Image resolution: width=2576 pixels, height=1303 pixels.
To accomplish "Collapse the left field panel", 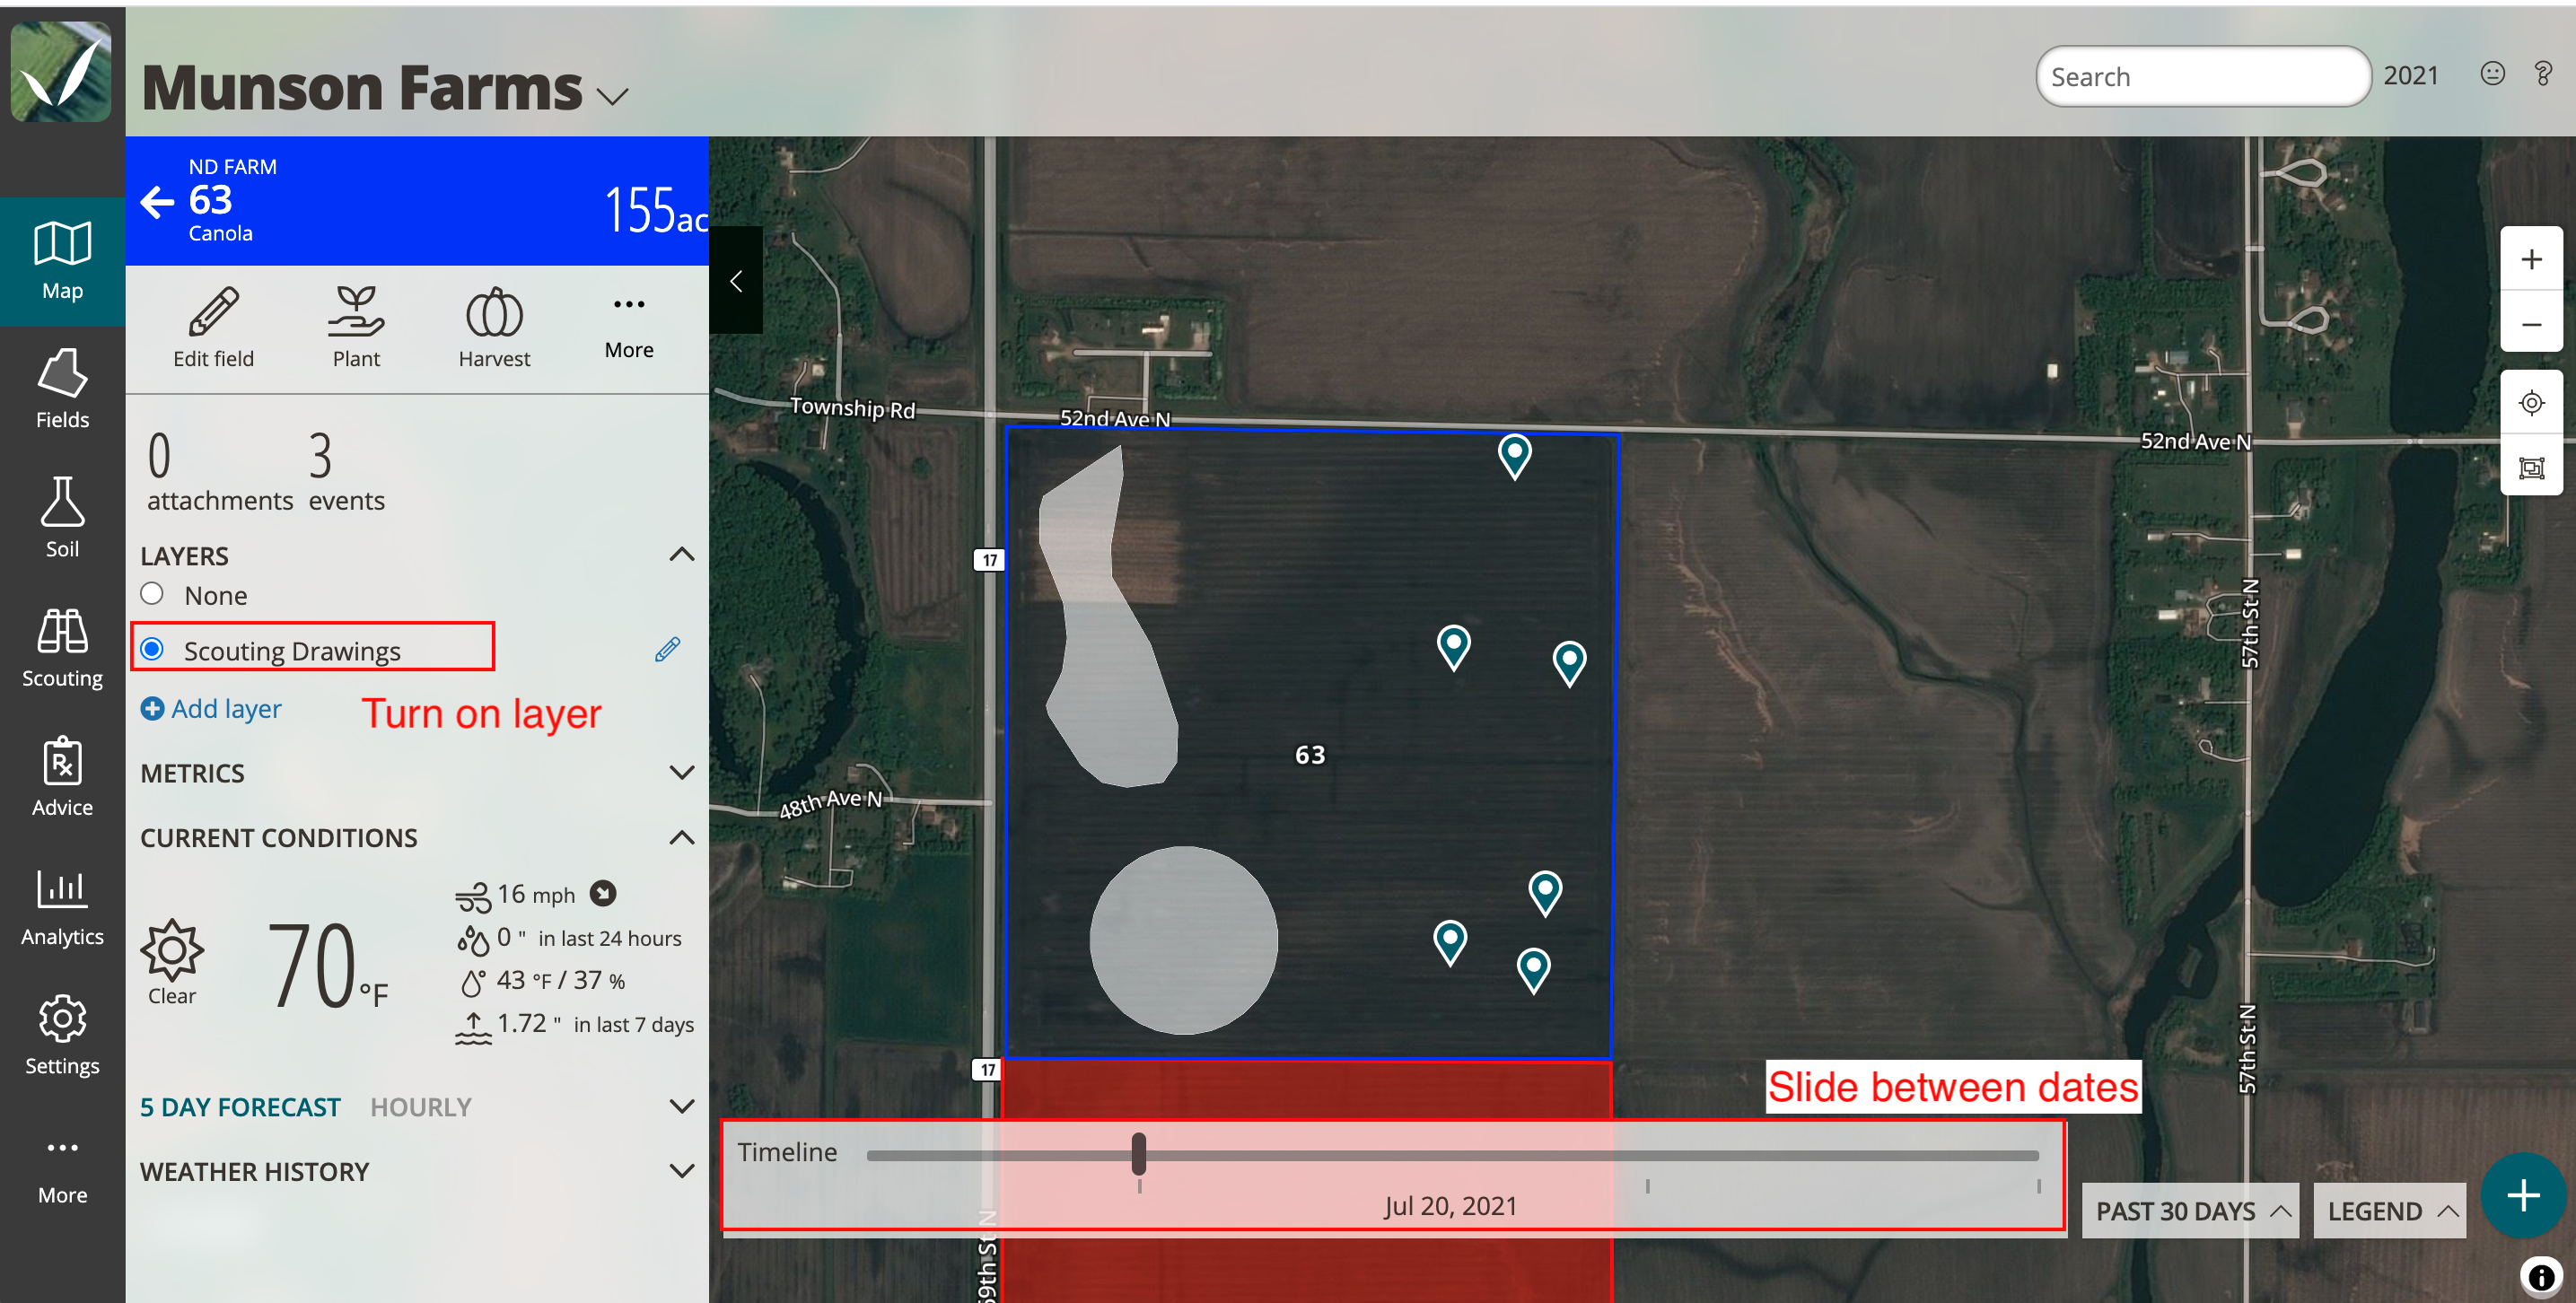I will click(736, 281).
